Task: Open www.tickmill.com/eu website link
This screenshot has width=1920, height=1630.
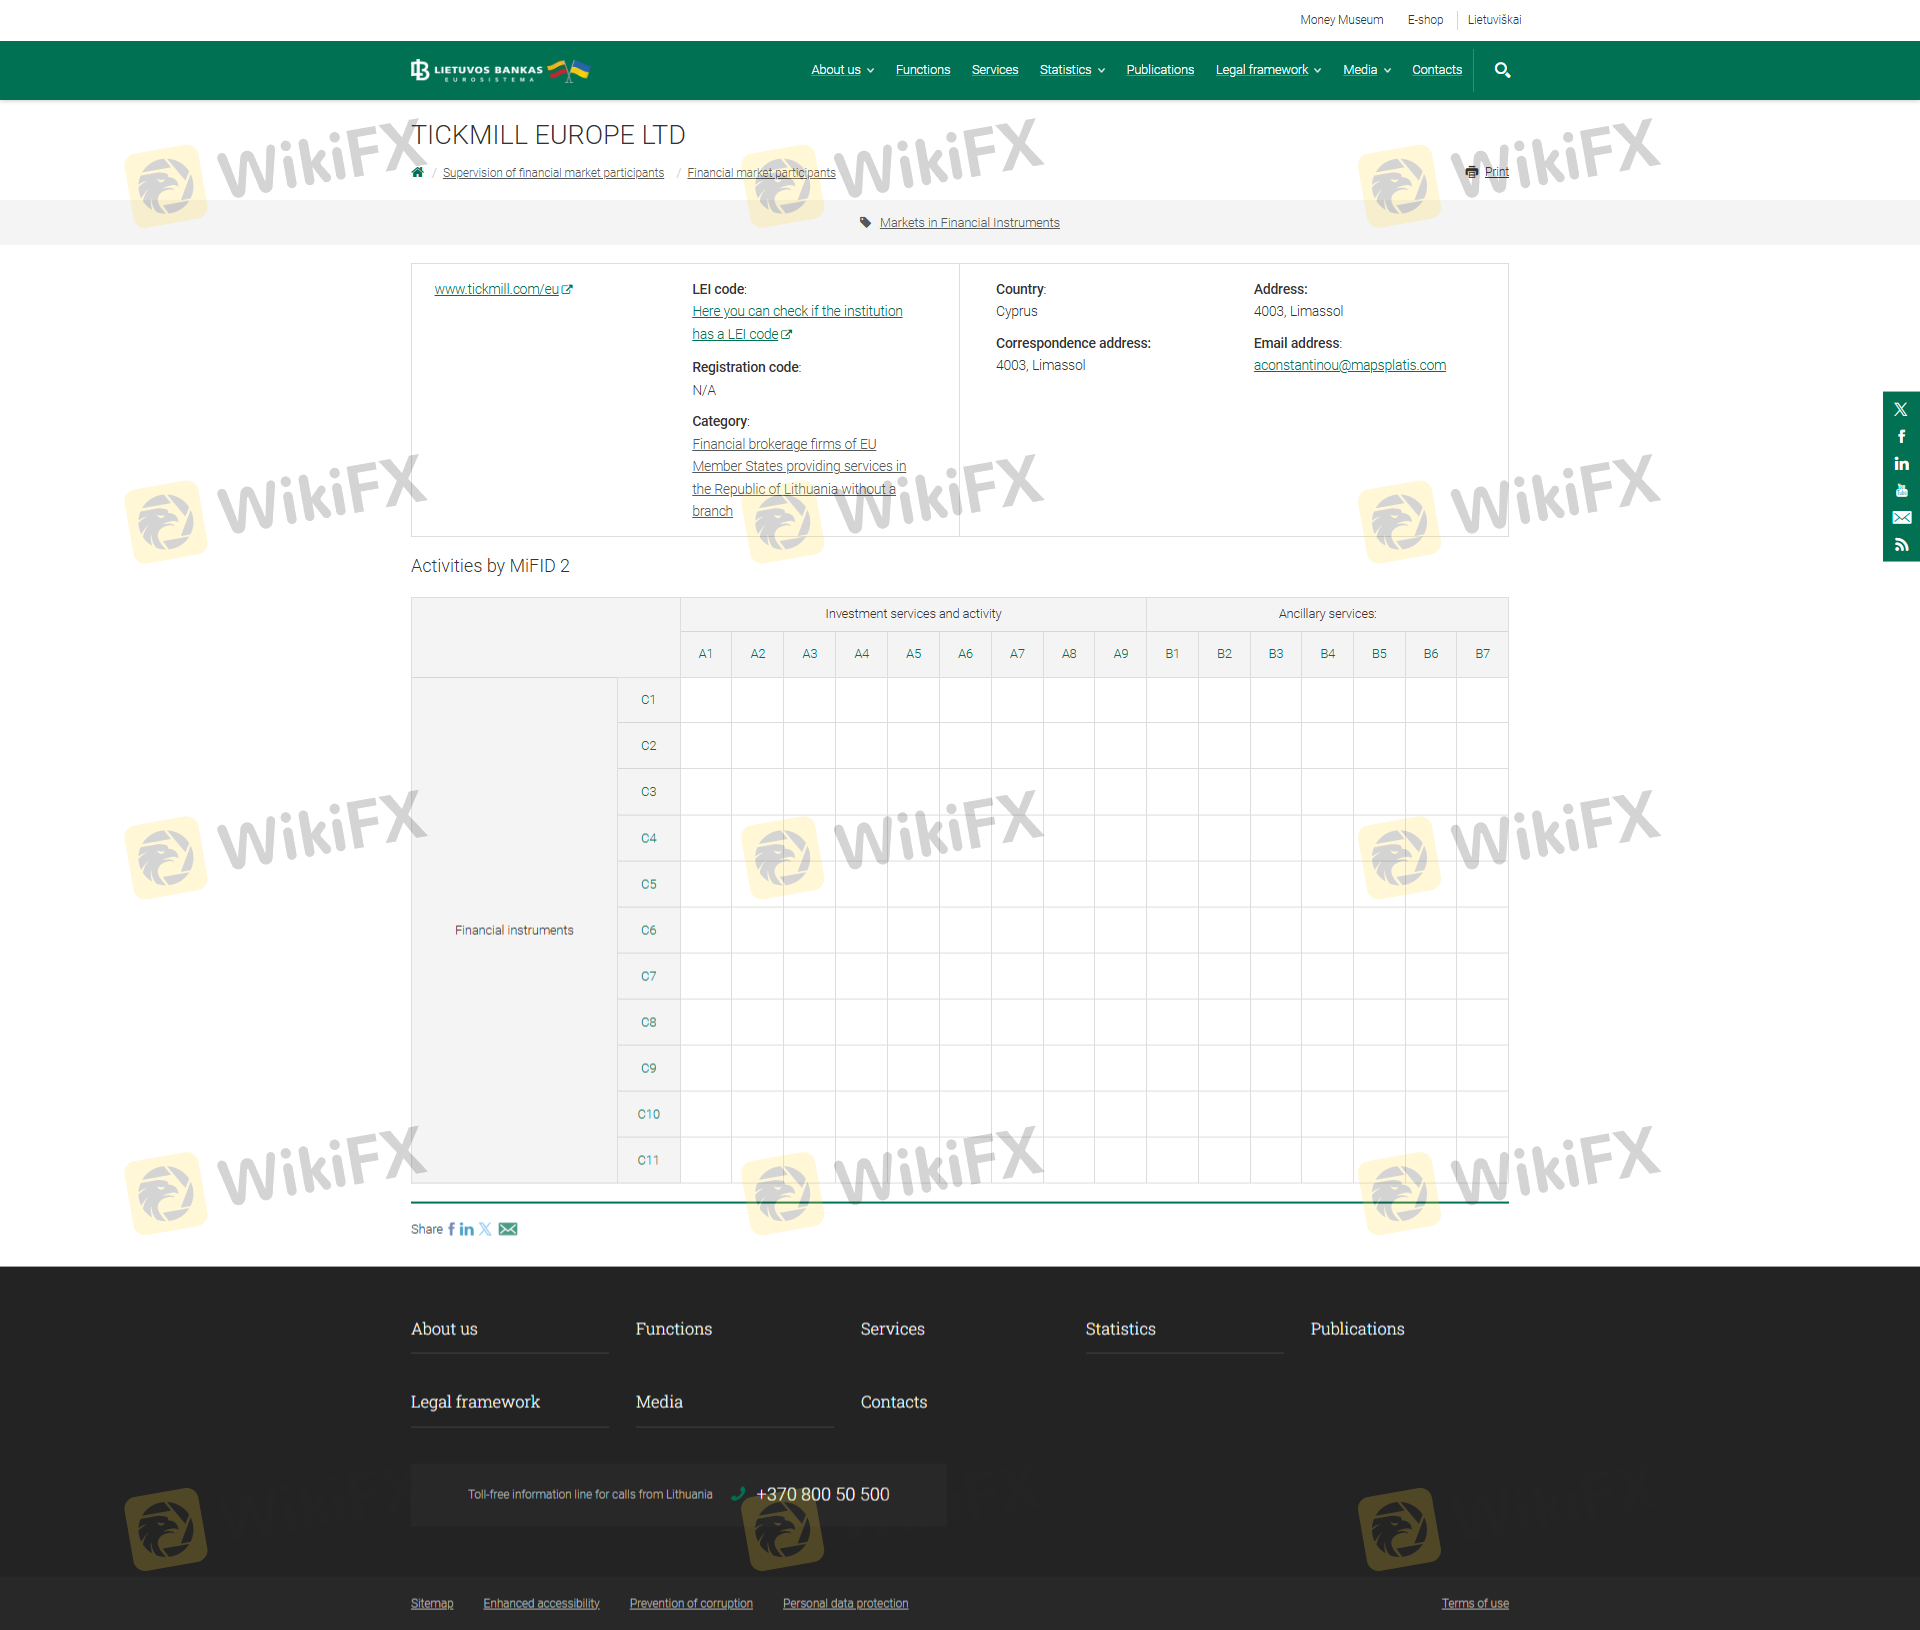Action: point(497,289)
